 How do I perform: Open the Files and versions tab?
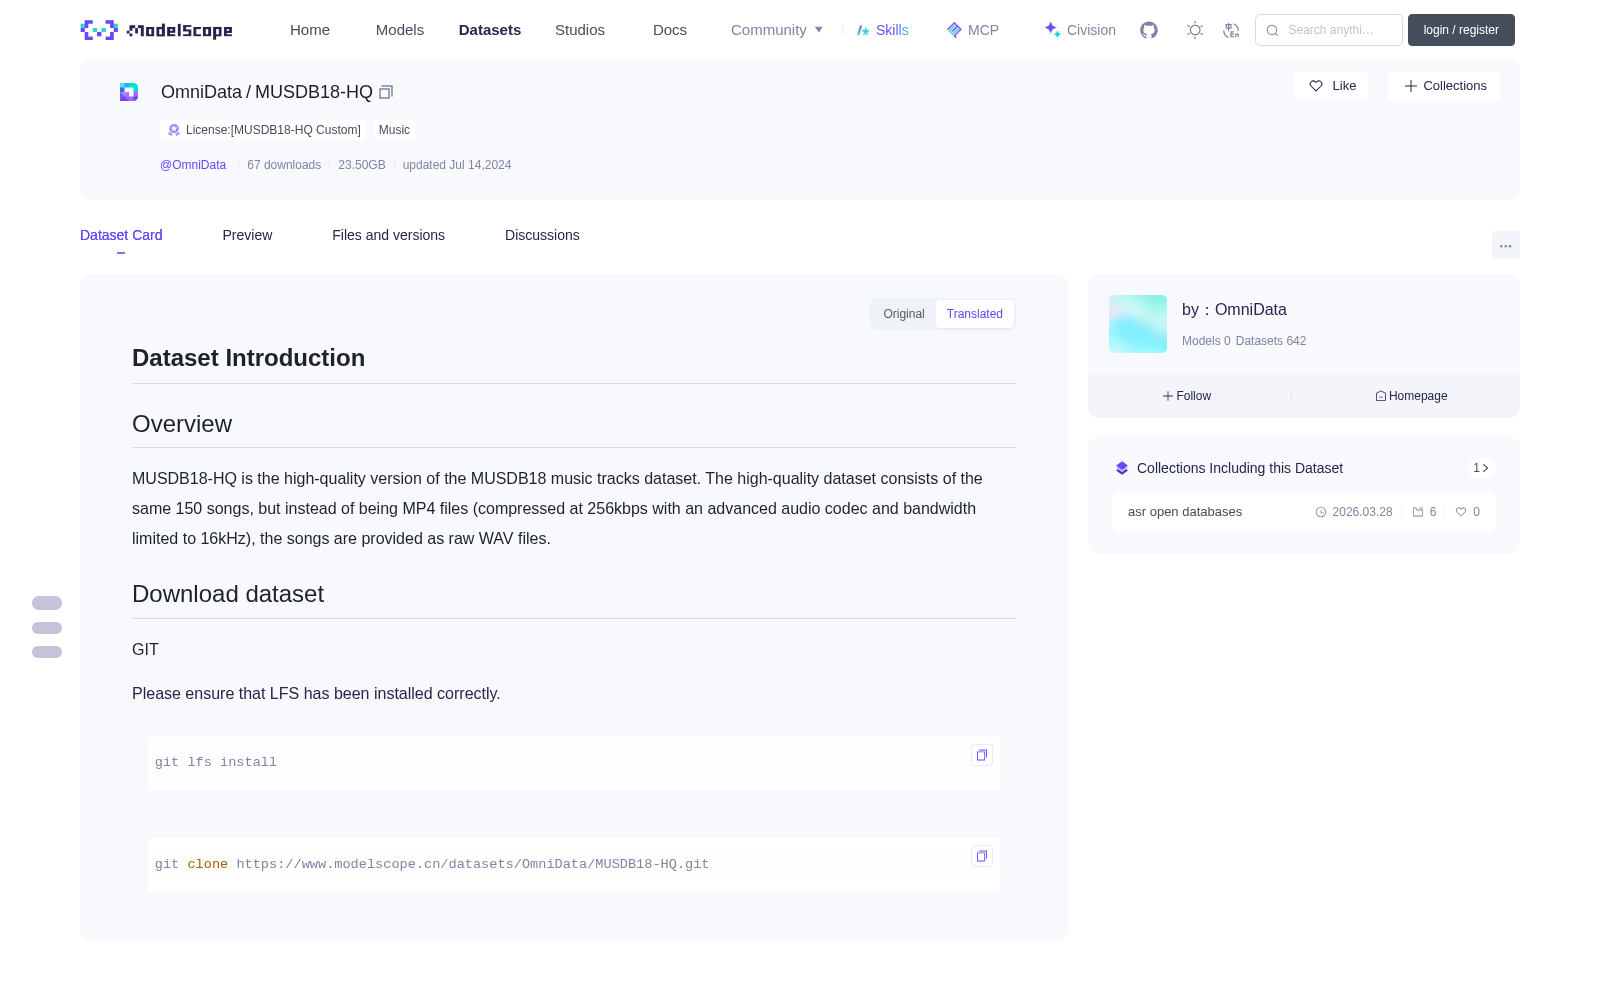coord(388,235)
